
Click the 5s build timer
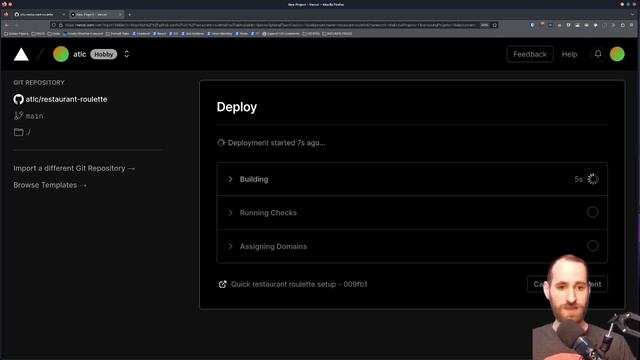578,179
